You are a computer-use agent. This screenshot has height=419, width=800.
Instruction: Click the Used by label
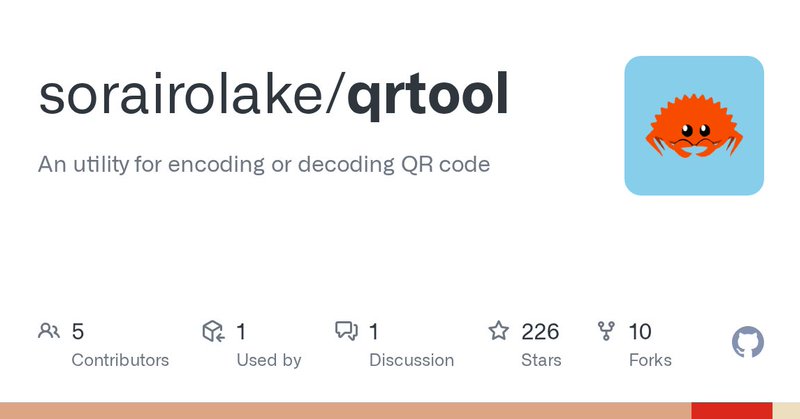269,360
